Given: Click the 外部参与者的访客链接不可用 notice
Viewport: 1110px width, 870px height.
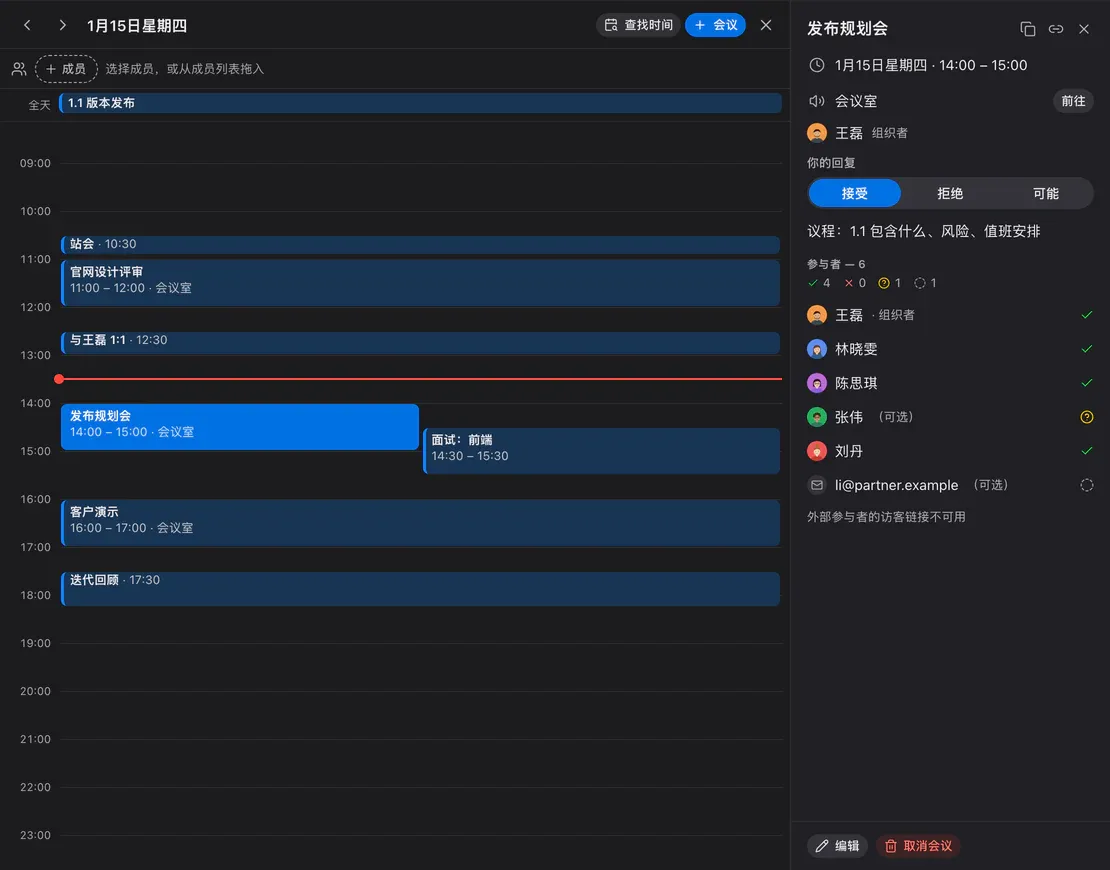Looking at the screenshot, I should click(886, 517).
